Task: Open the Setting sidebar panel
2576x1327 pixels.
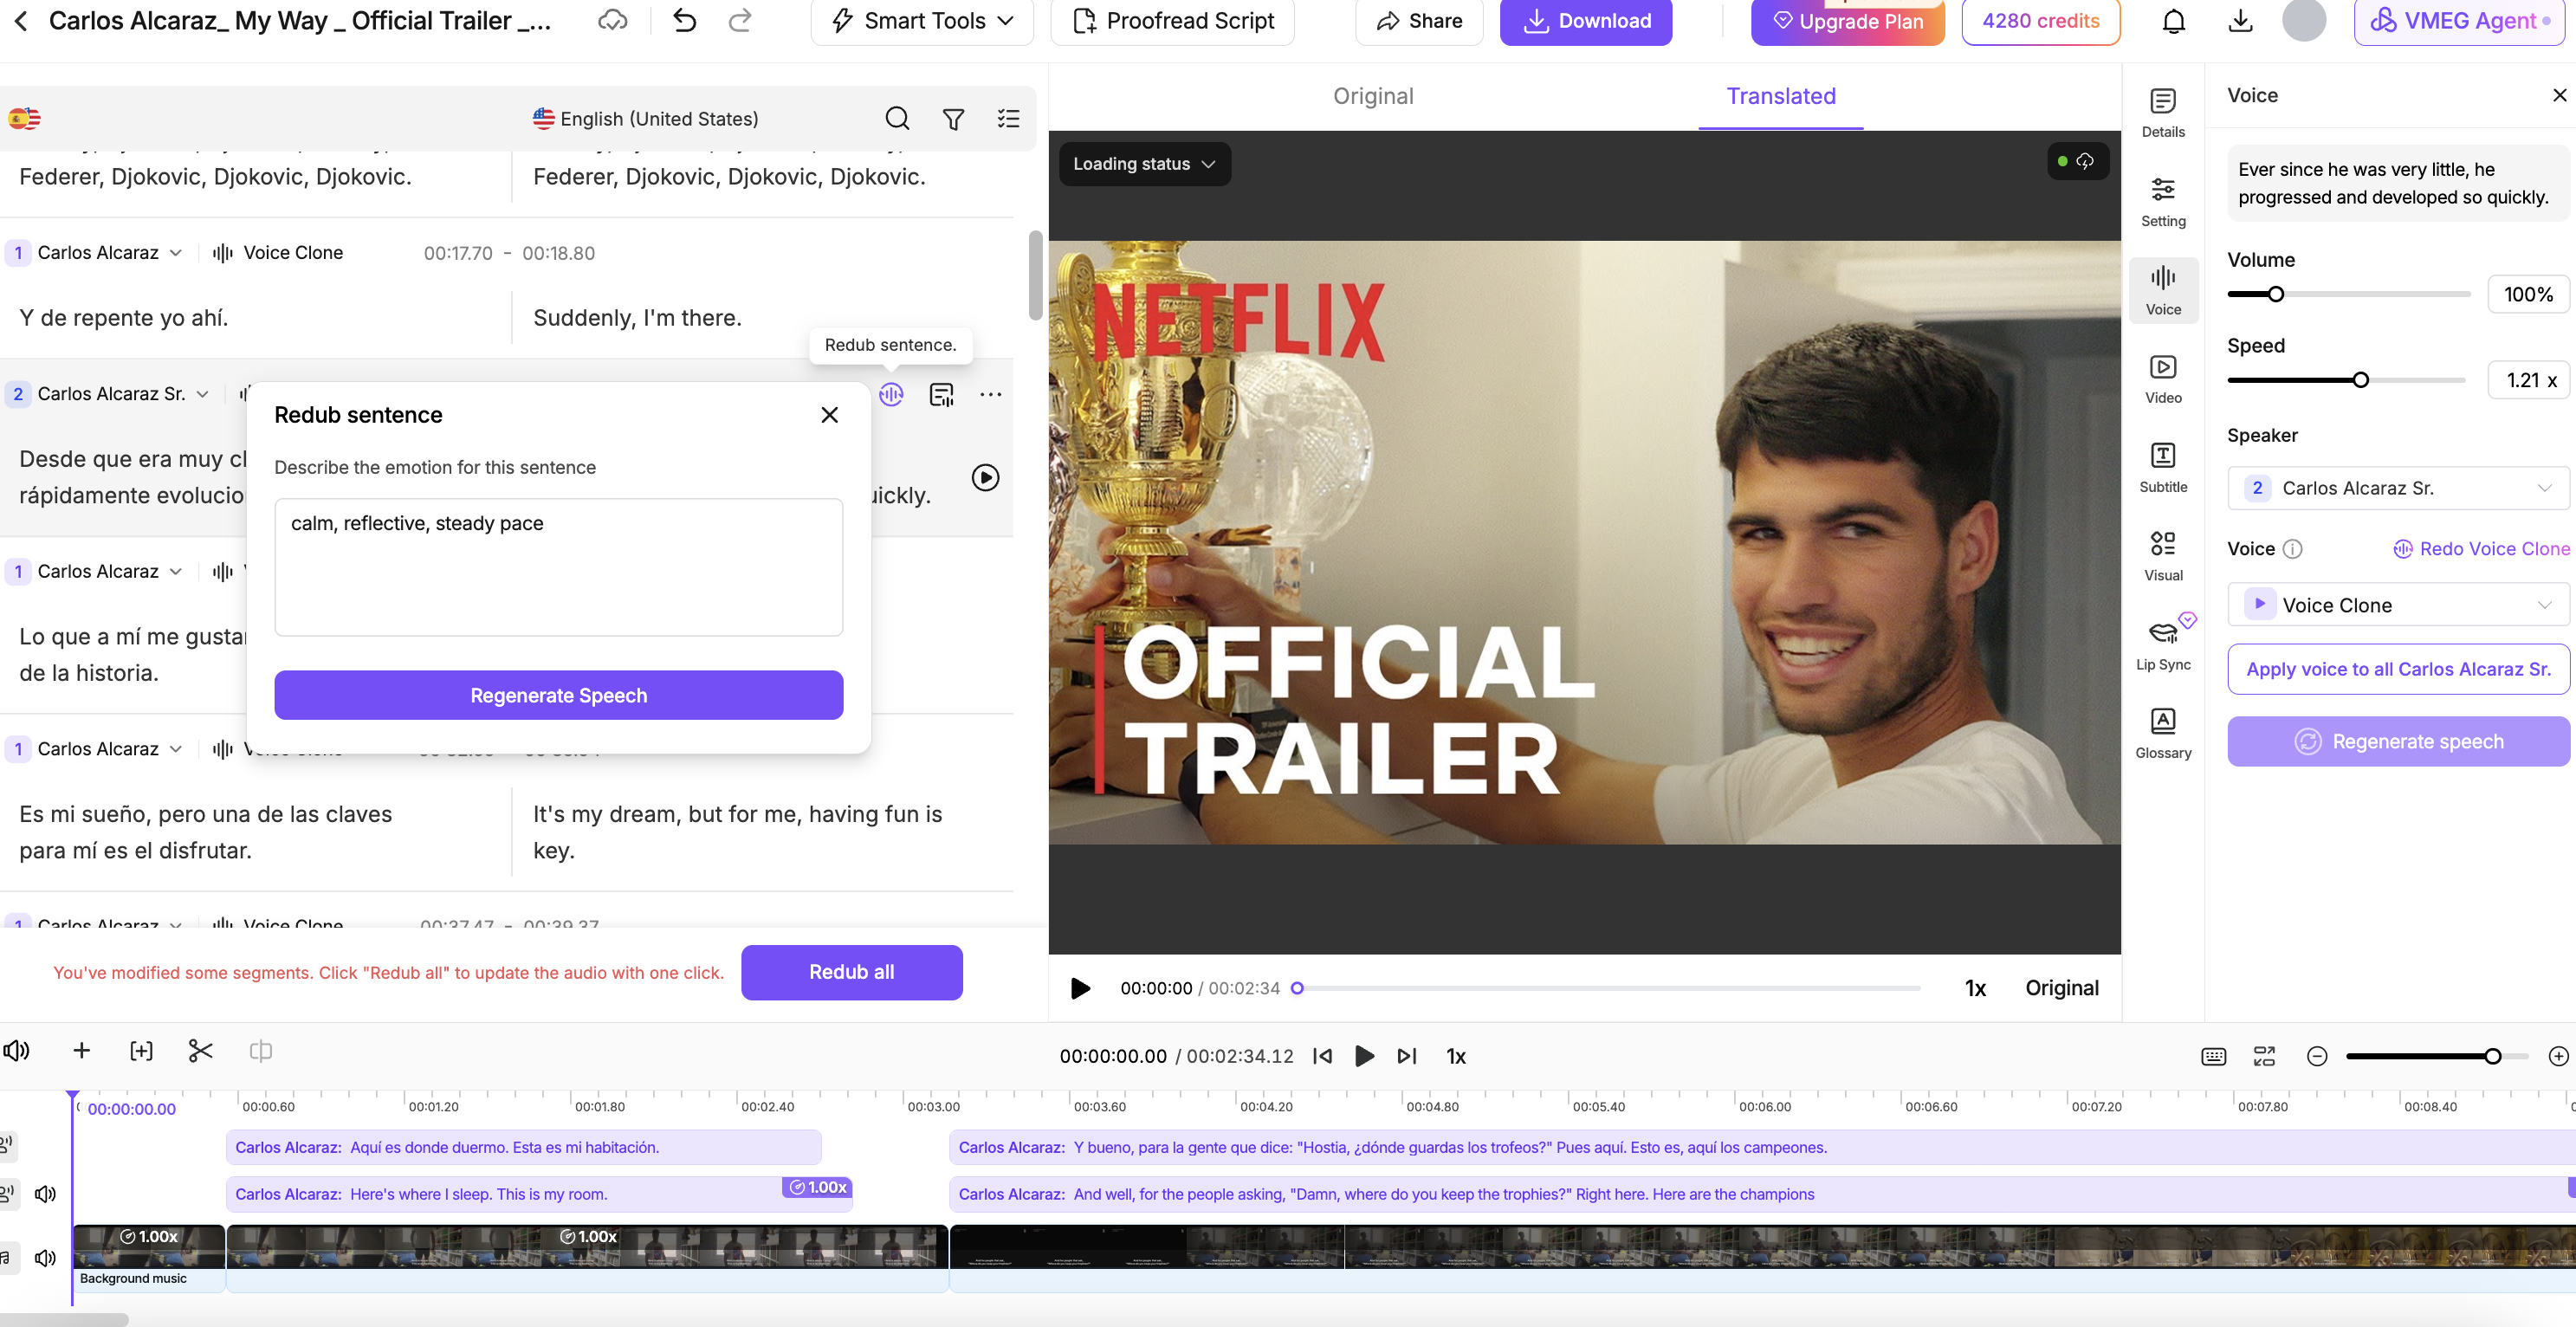Action: pos(2163,201)
